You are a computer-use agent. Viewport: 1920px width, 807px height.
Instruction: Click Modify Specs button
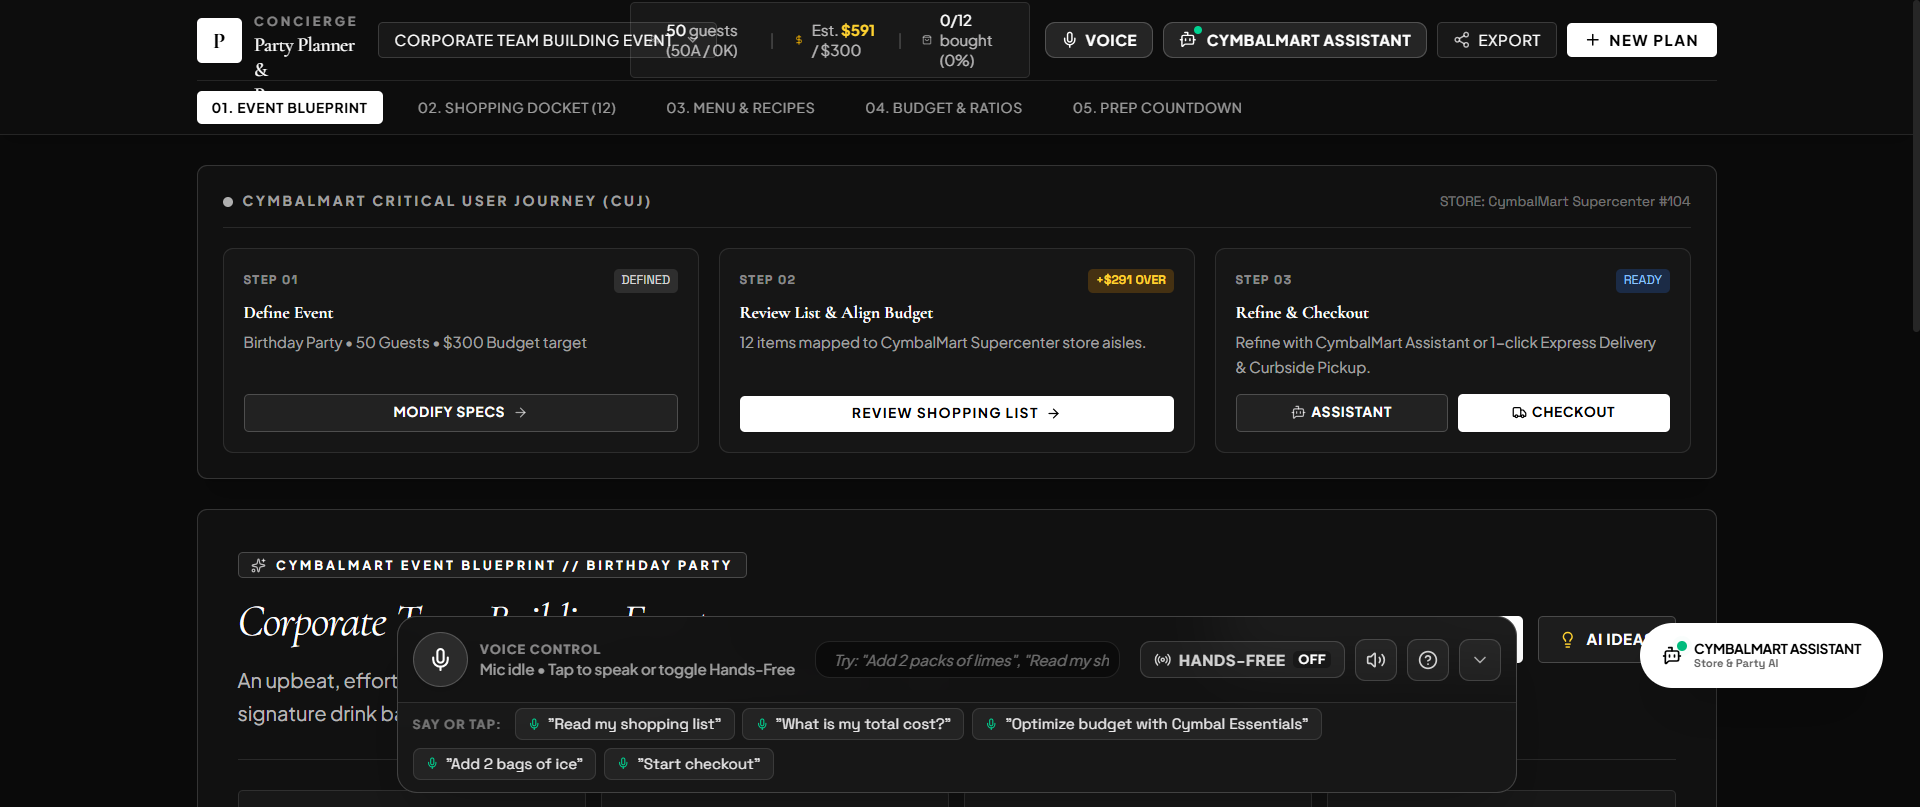pos(461,413)
